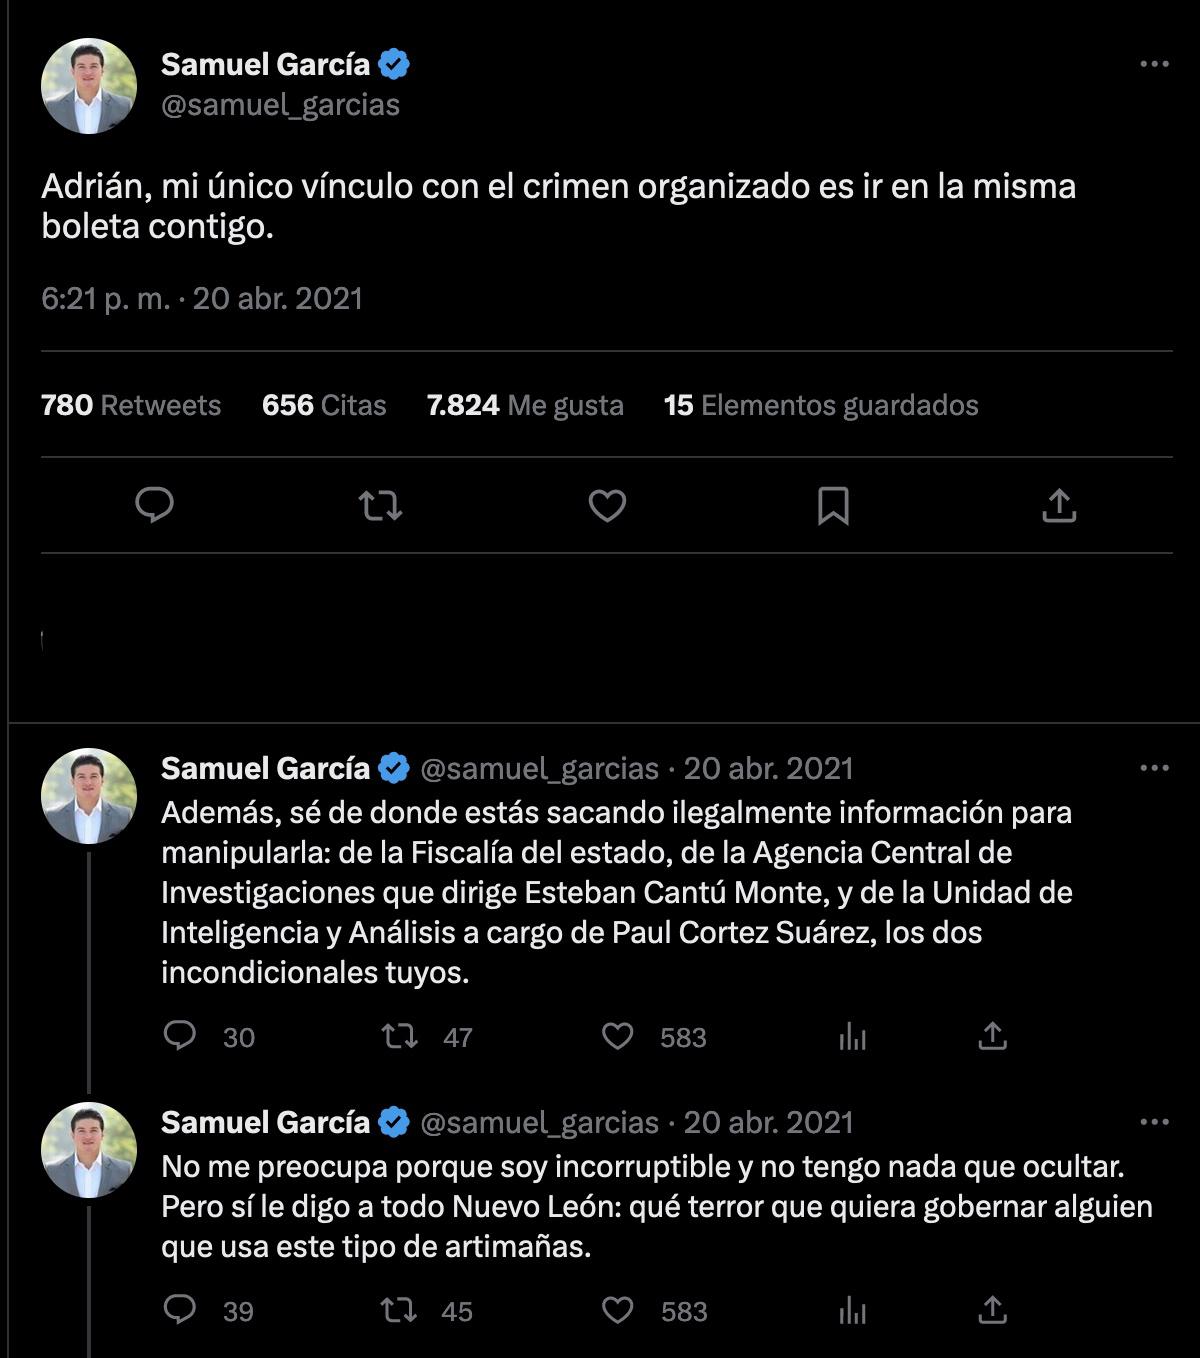Open more options on incorruptible reply
1200x1358 pixels.
1154,1122
